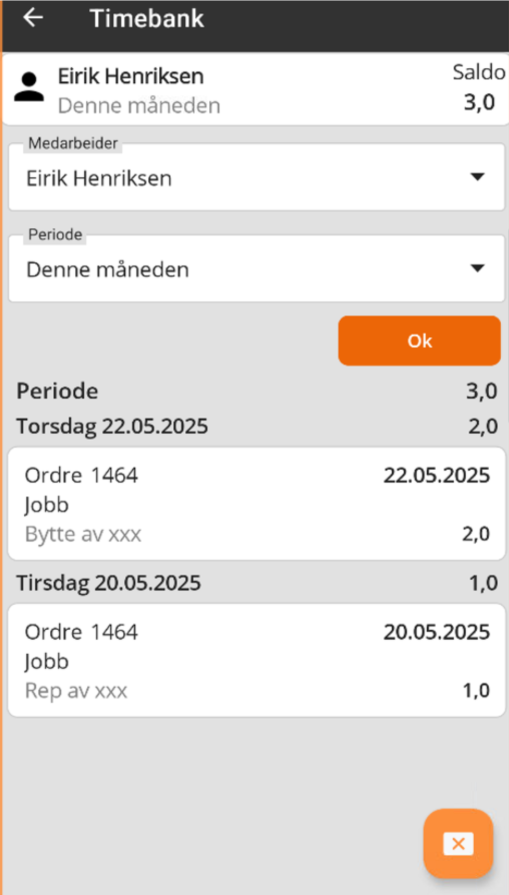This screenshot has height=895, width=509.
Task: Open the Rep av xxx order card
Action: click(x=257, y=660)
